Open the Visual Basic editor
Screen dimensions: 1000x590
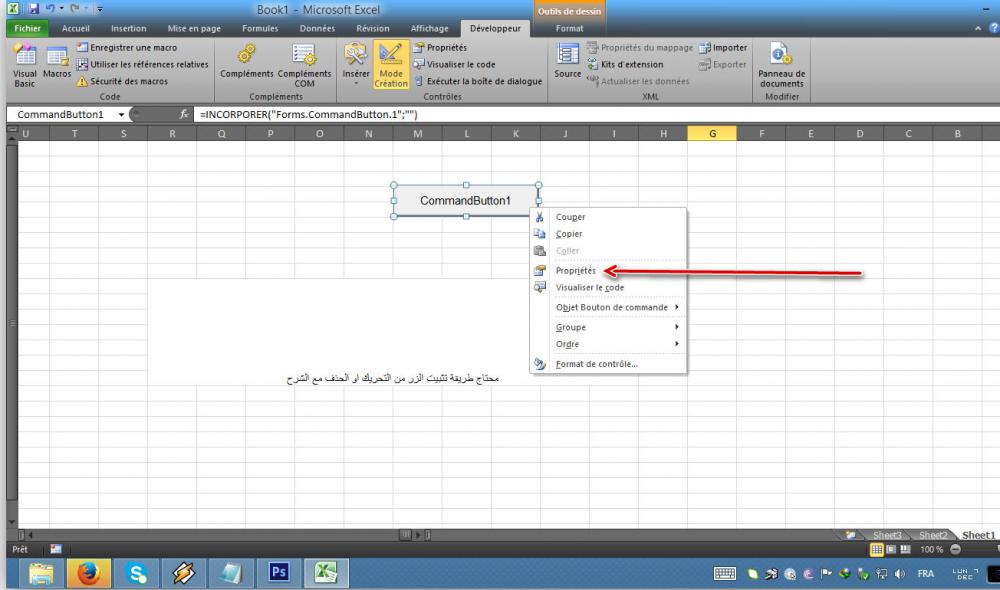tap(25, 66)
